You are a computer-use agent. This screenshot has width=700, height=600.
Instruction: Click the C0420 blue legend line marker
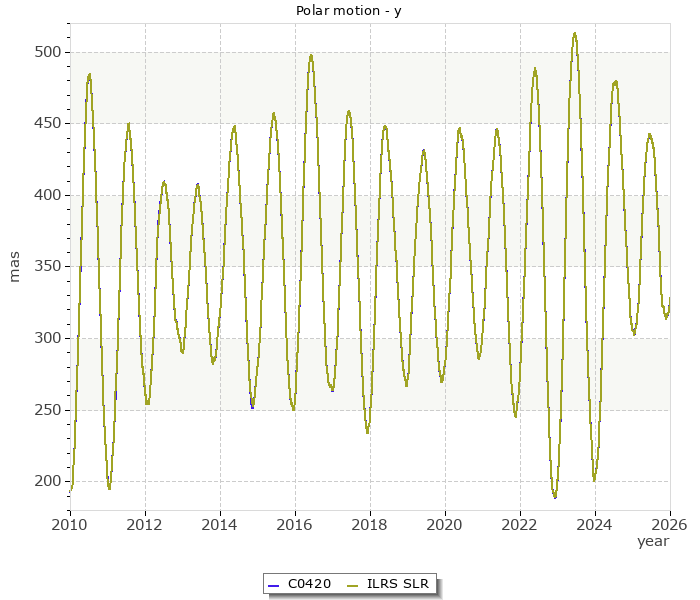[x=273, y=583]
